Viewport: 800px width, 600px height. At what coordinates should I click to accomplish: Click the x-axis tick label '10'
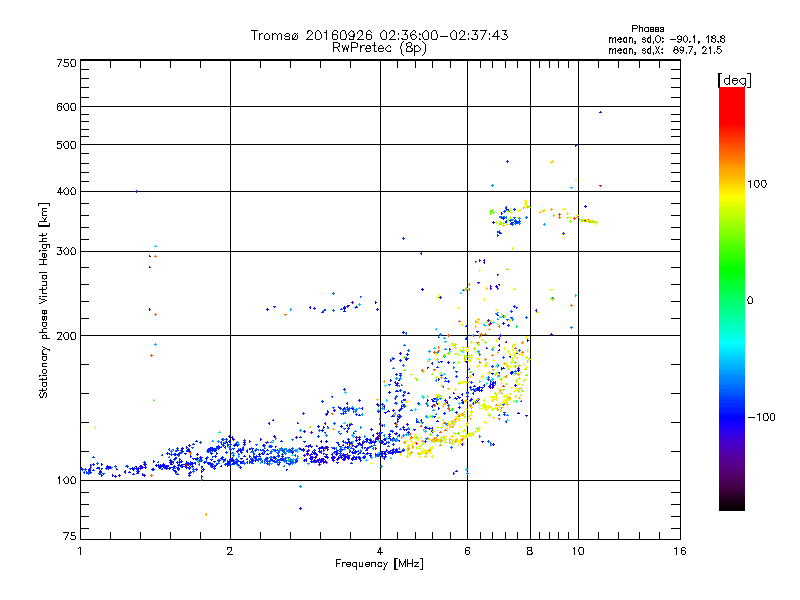pyautogui.click(x=578, y=551)
